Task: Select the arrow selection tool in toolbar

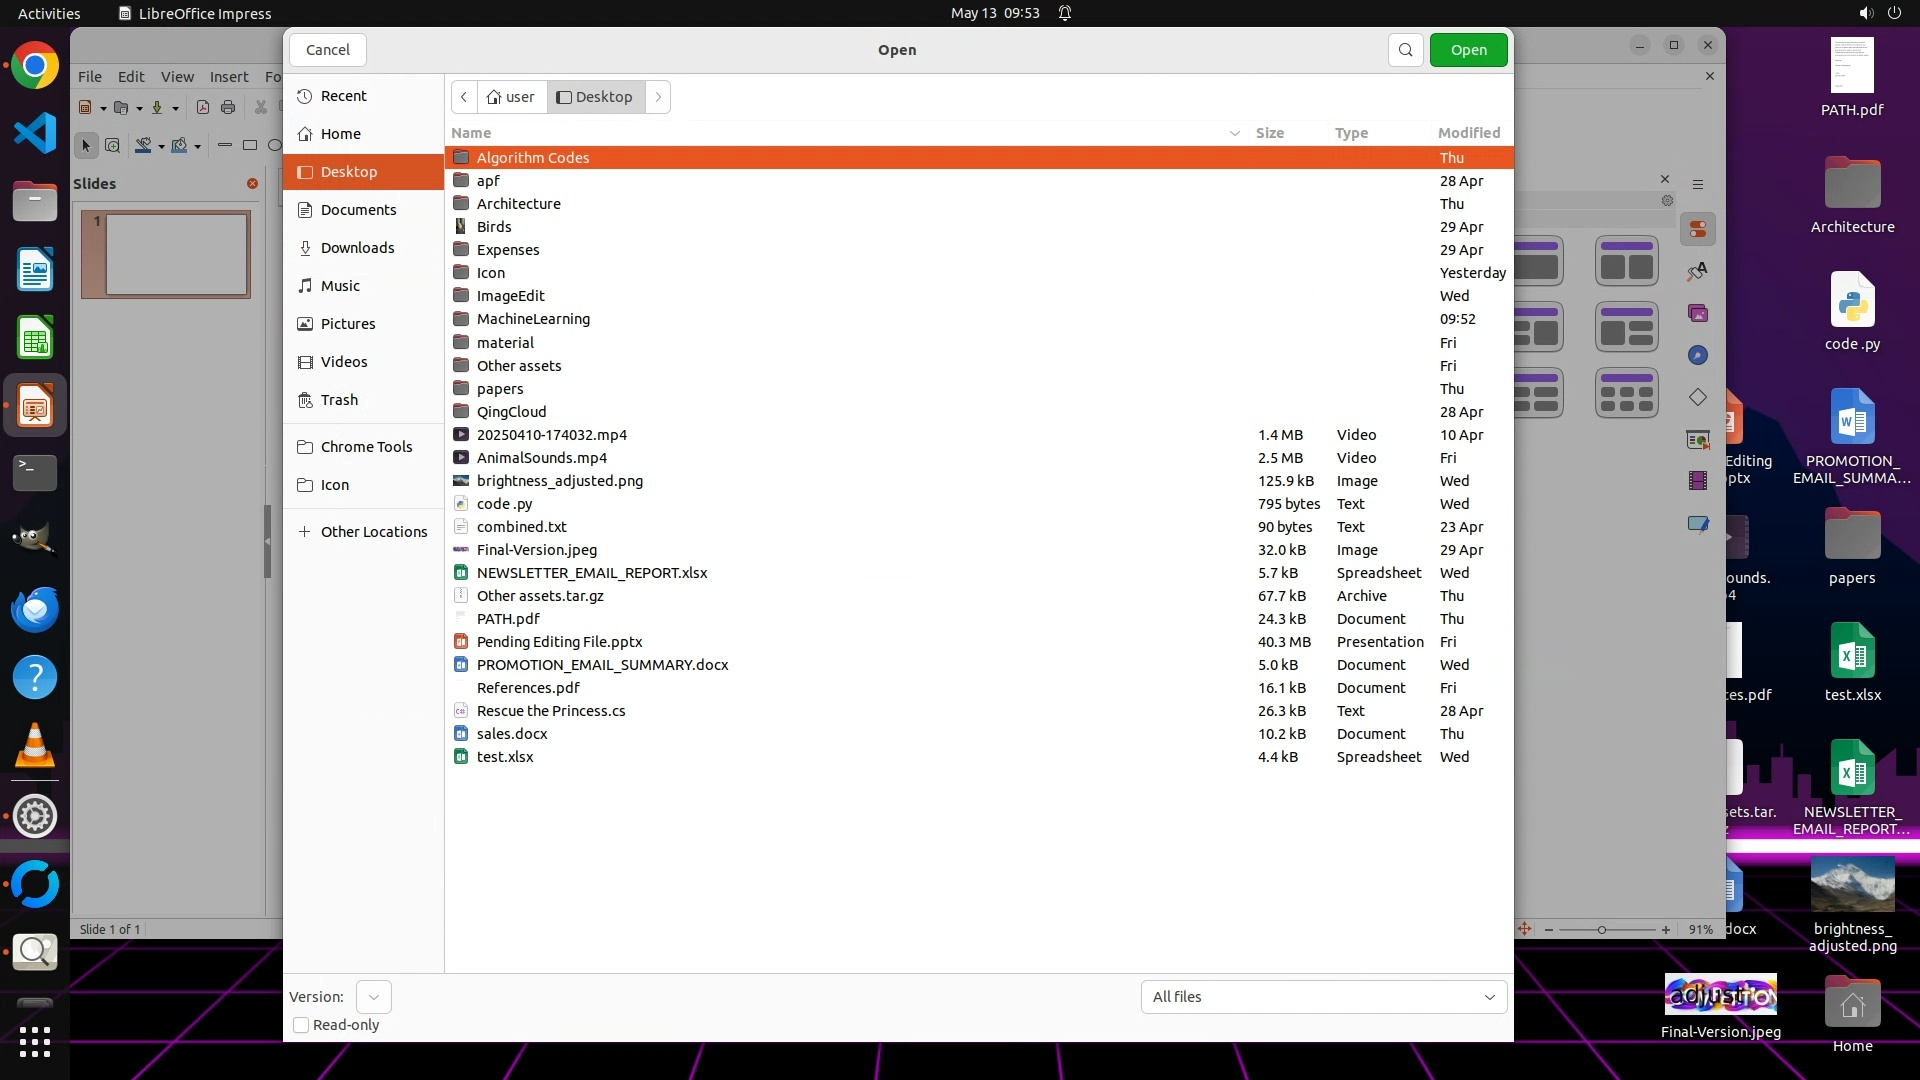Action: click(86, 146)
